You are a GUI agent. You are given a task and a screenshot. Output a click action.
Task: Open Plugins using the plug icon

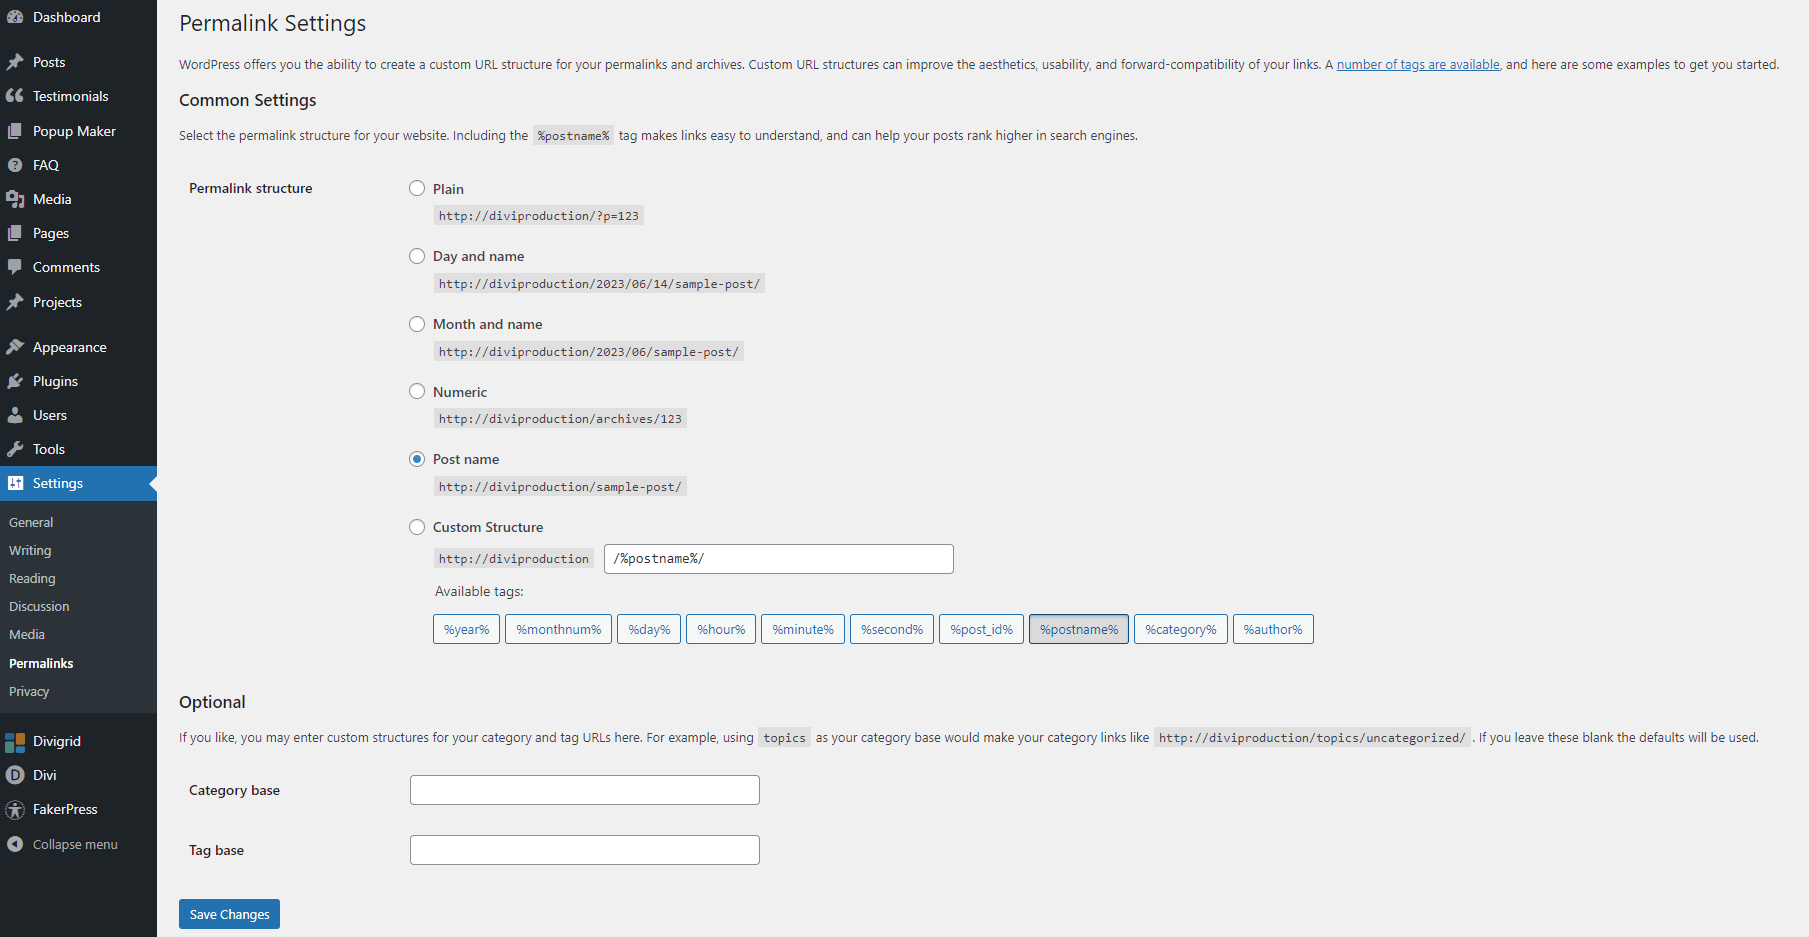coord(15,381)
